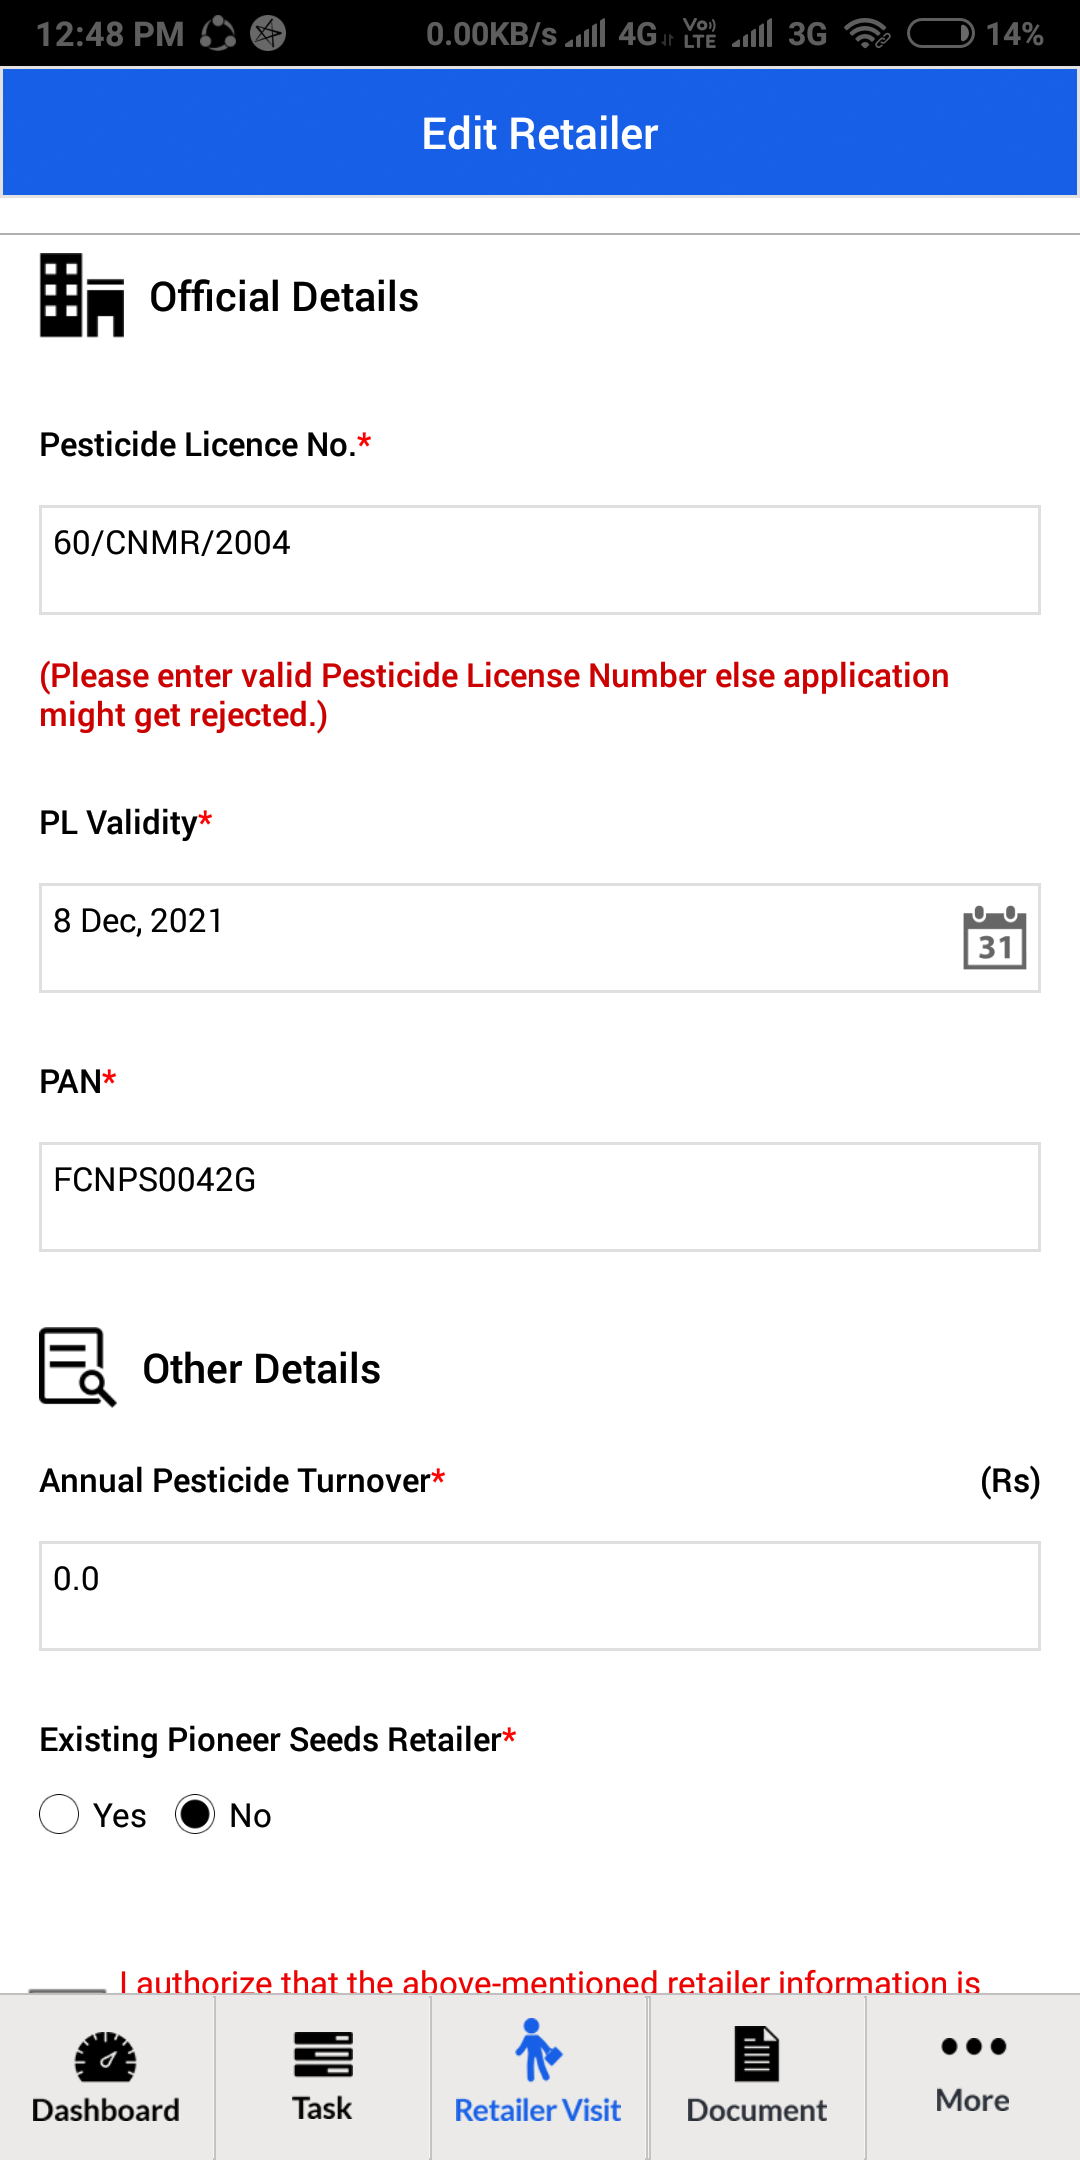
Task: Tap the Edit Retailer header bar
Action: coord(540,133)
